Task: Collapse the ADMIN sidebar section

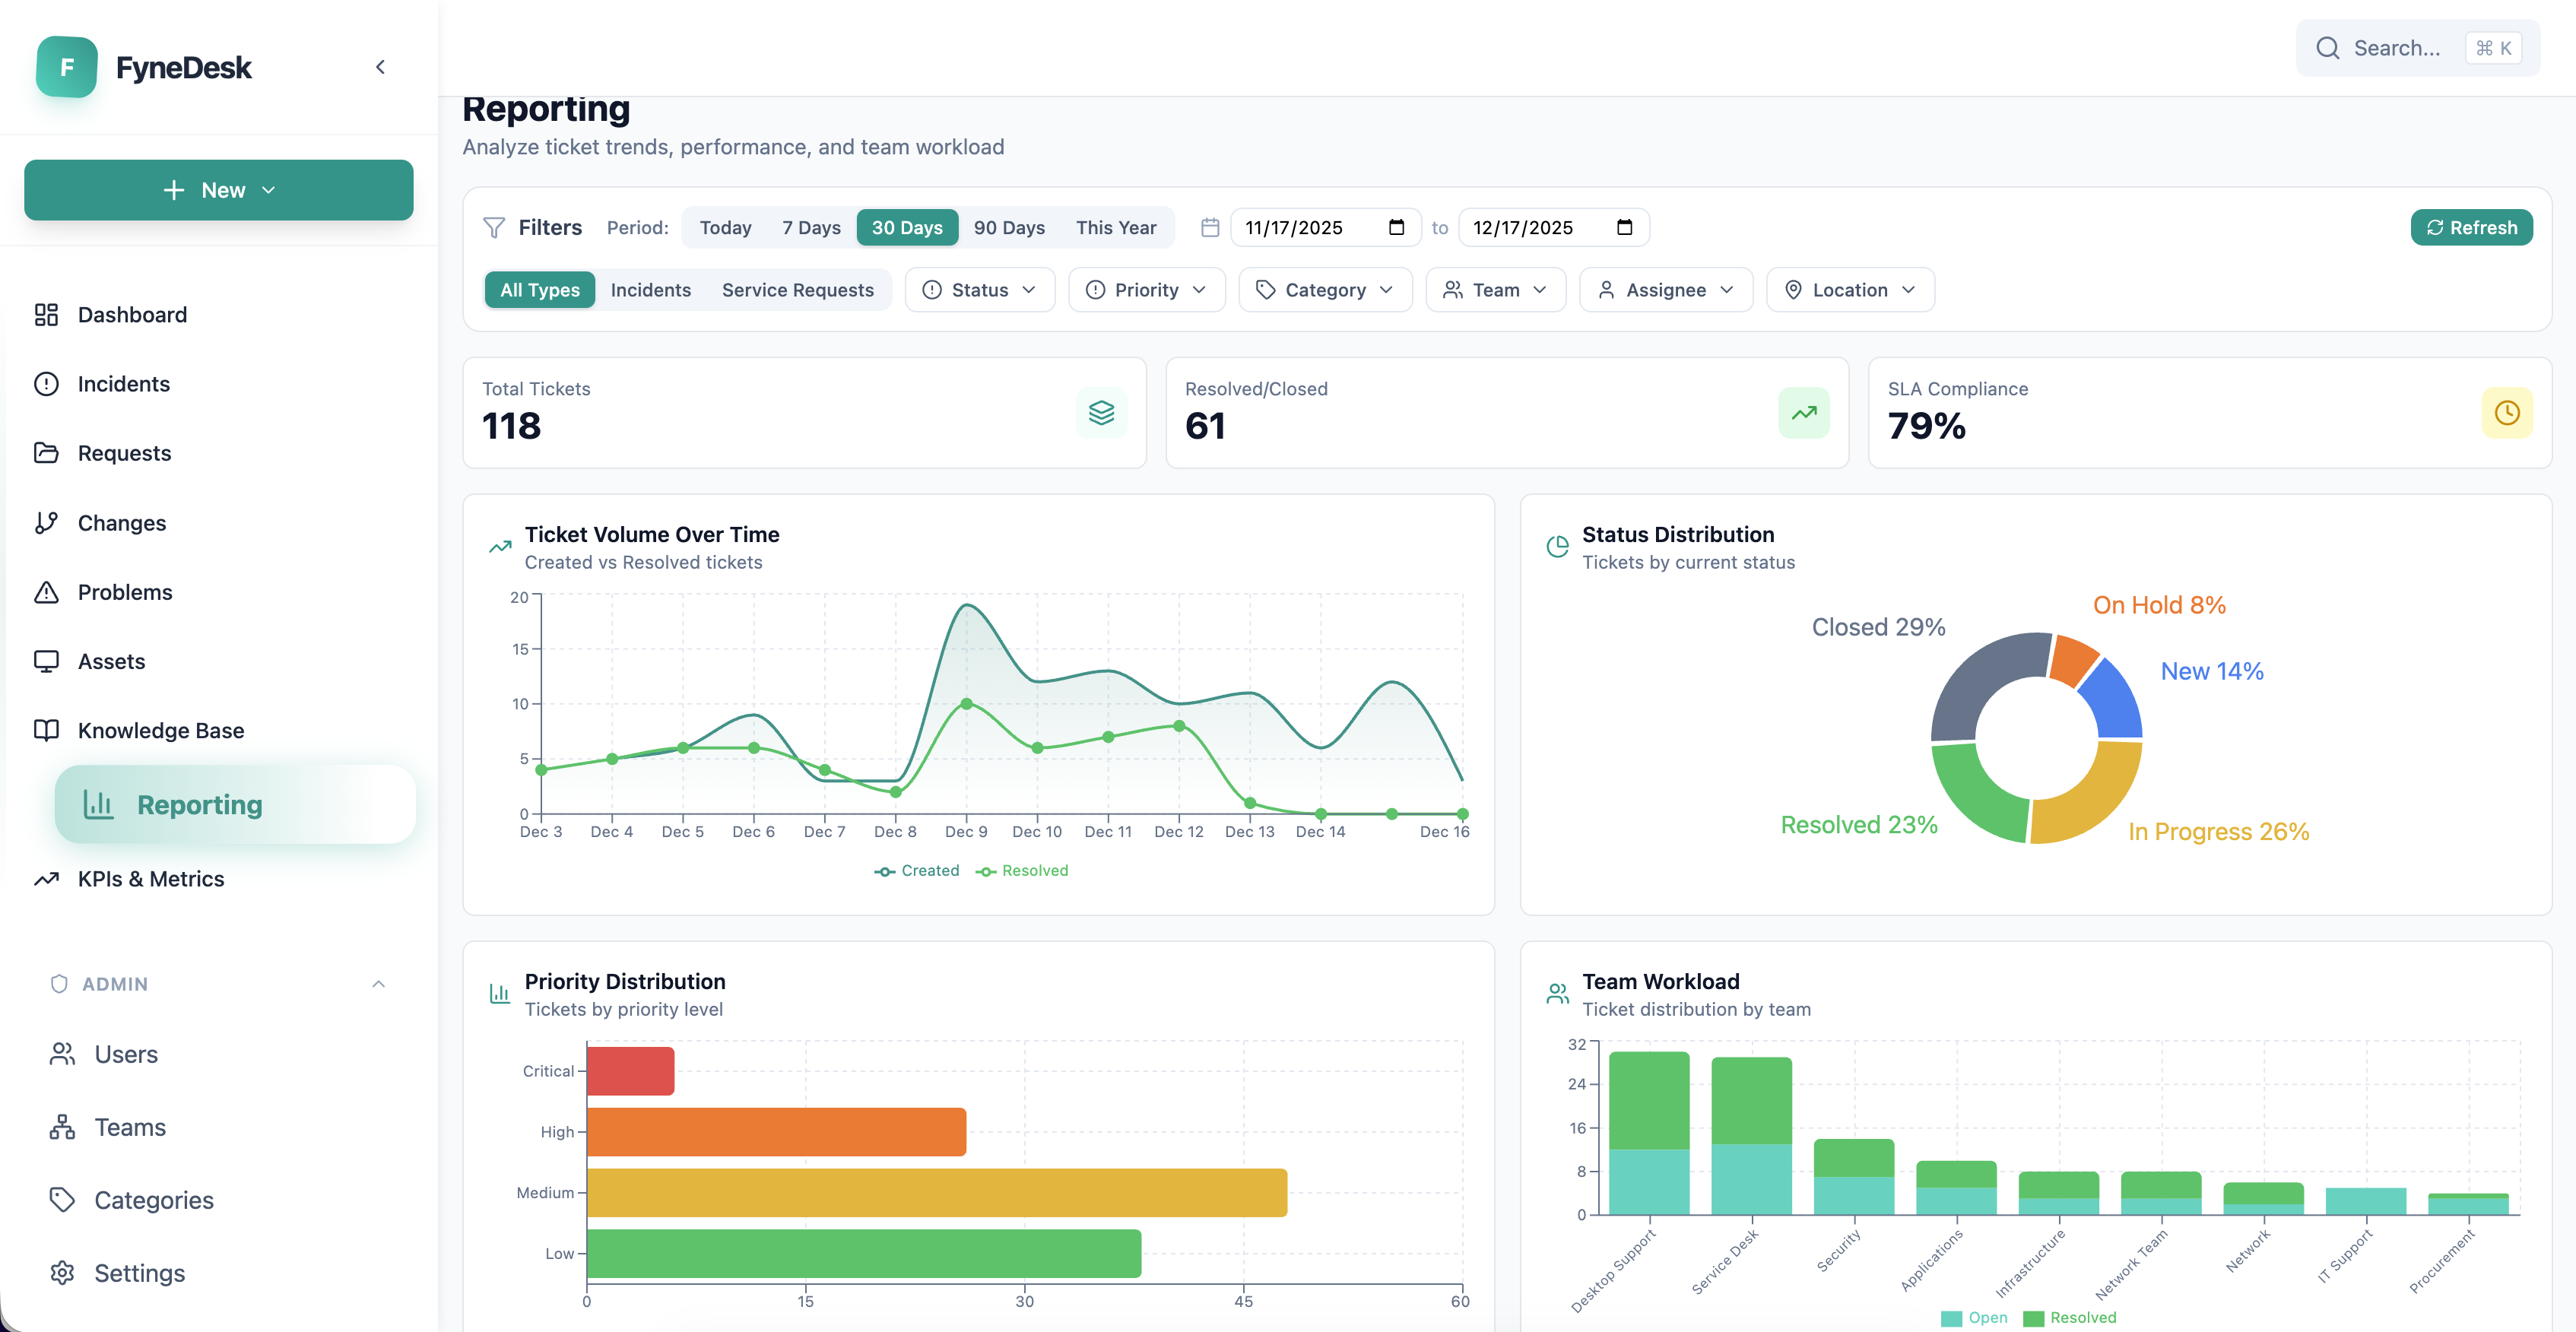Action: [378, 984]
